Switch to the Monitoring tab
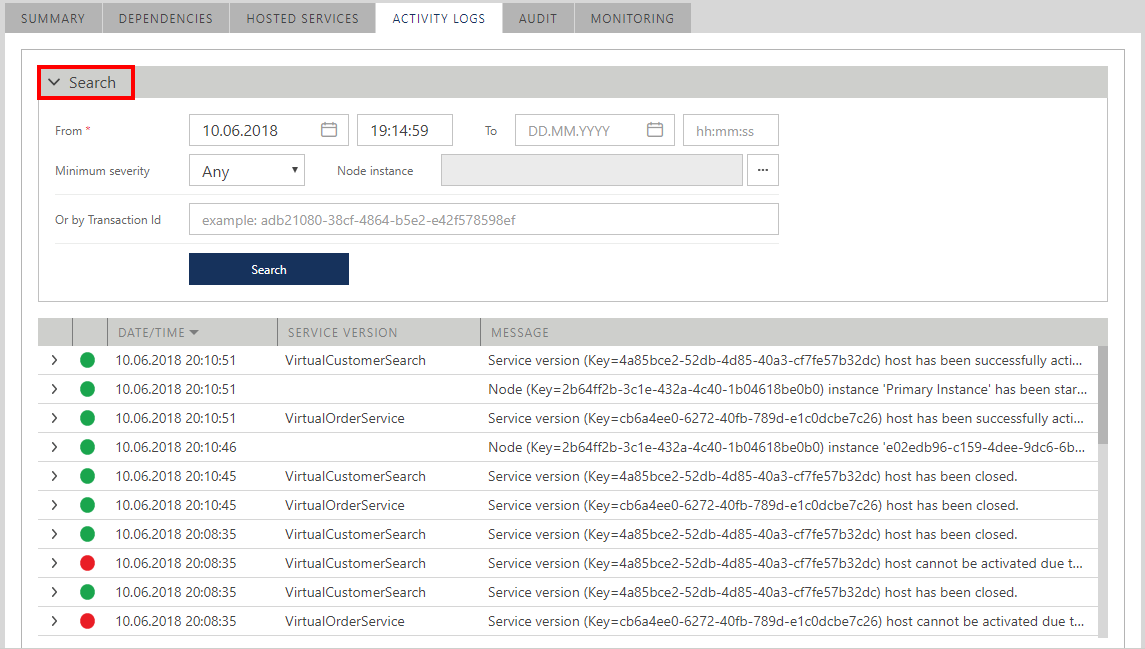 (x=632, y=18)
